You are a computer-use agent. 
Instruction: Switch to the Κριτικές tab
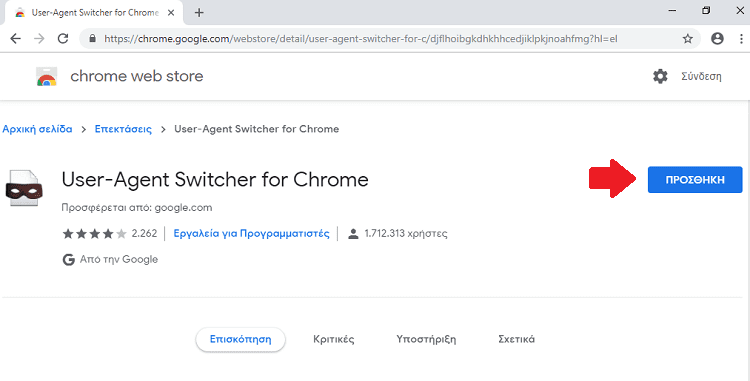tap(333, 339)
